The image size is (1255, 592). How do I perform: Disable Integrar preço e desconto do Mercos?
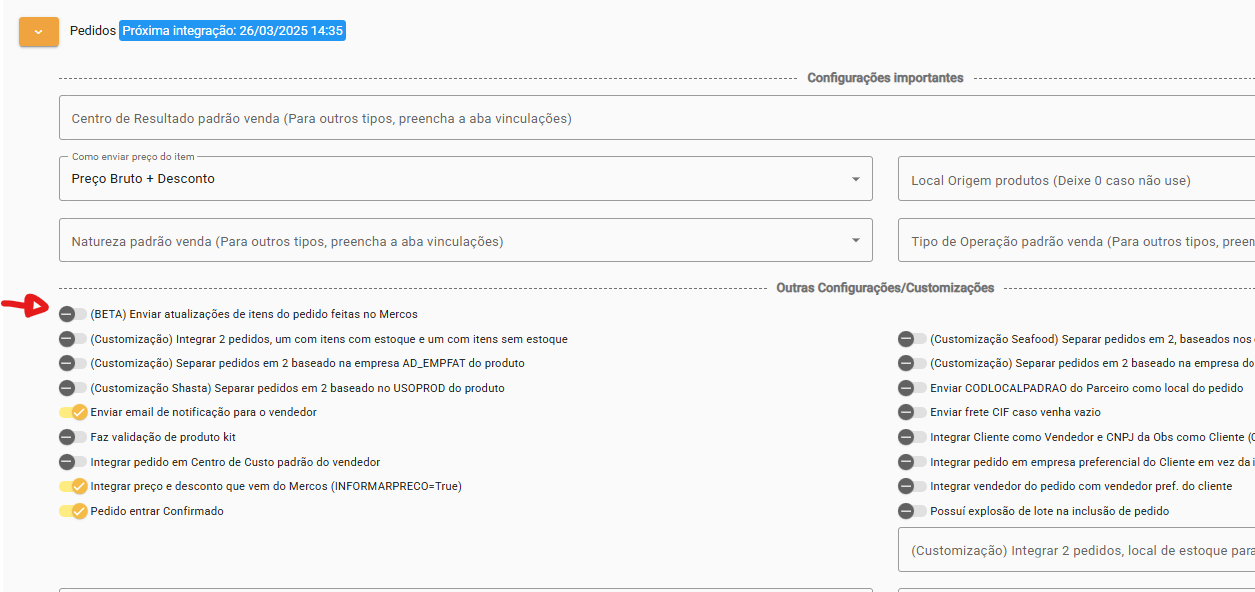click(73, 486)
